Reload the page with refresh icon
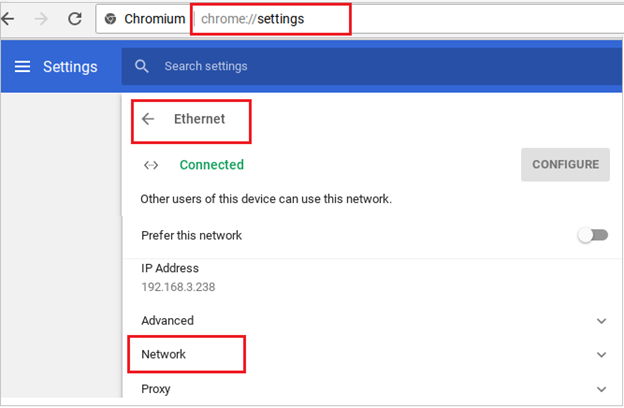The height and width of the screenshot is (408, 624). click(74, 18)
